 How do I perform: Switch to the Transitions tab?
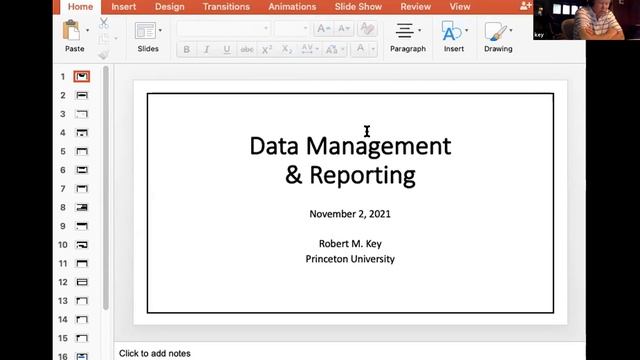226,7
